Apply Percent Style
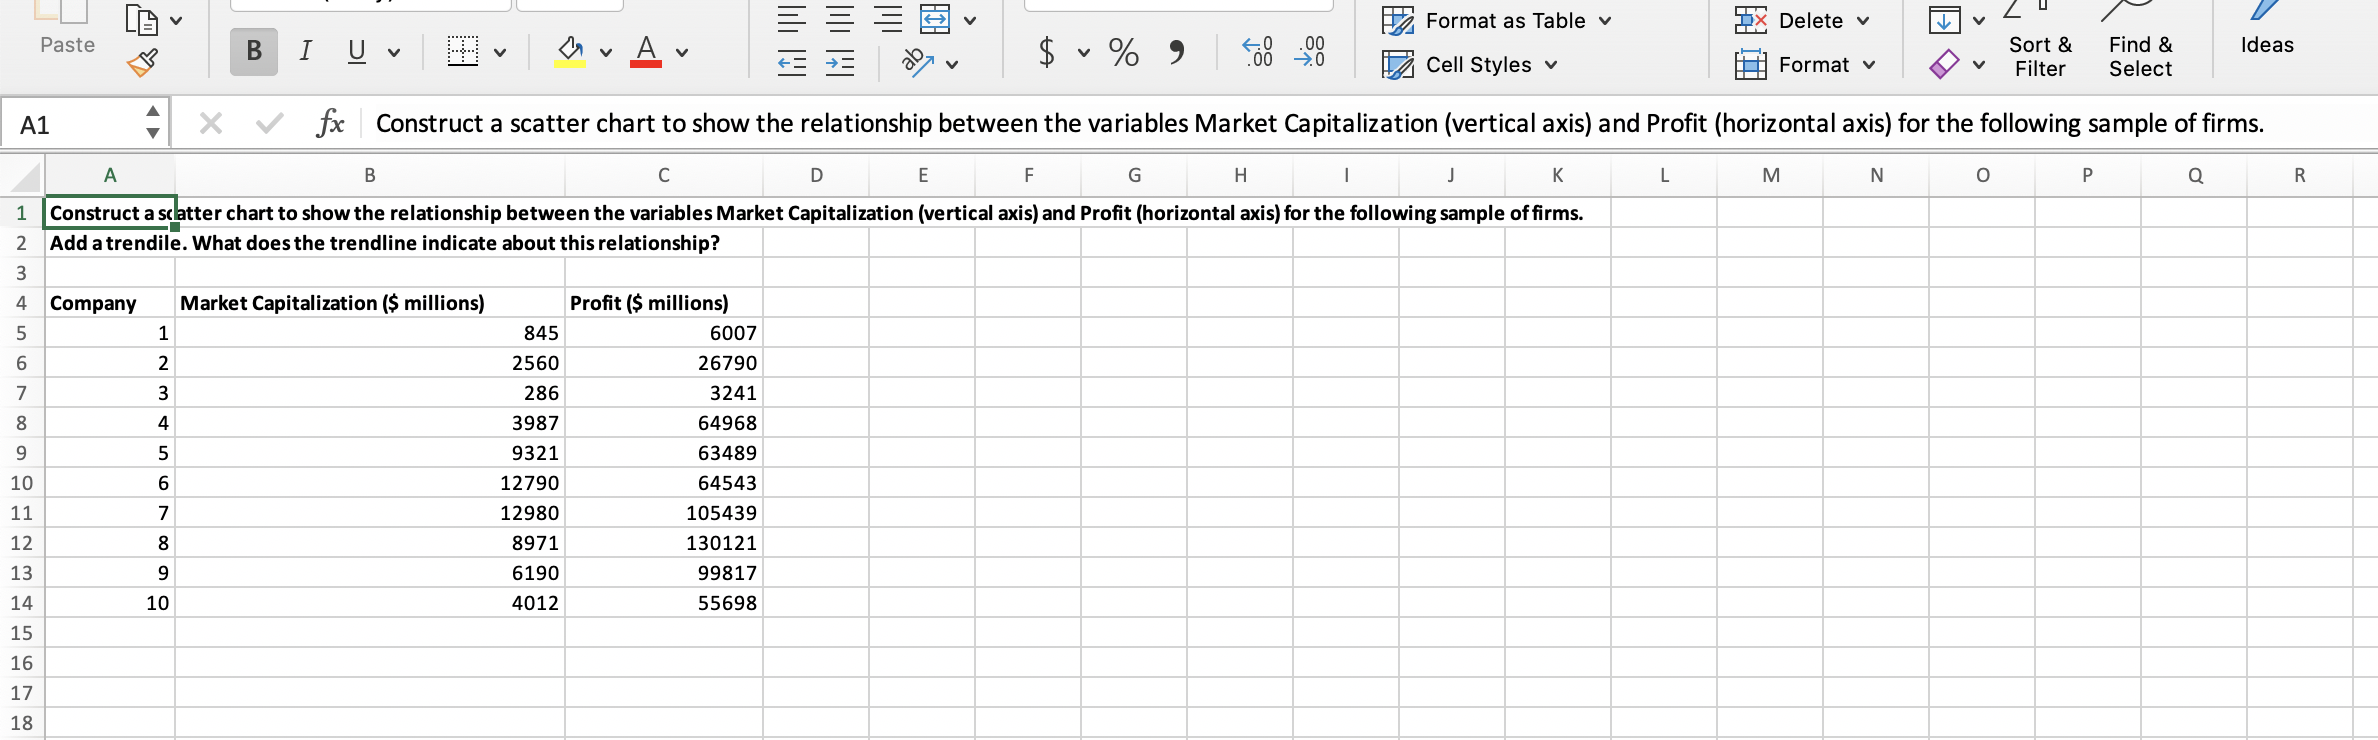This screenshot has height=740, width=2378. coord(1124,51)
